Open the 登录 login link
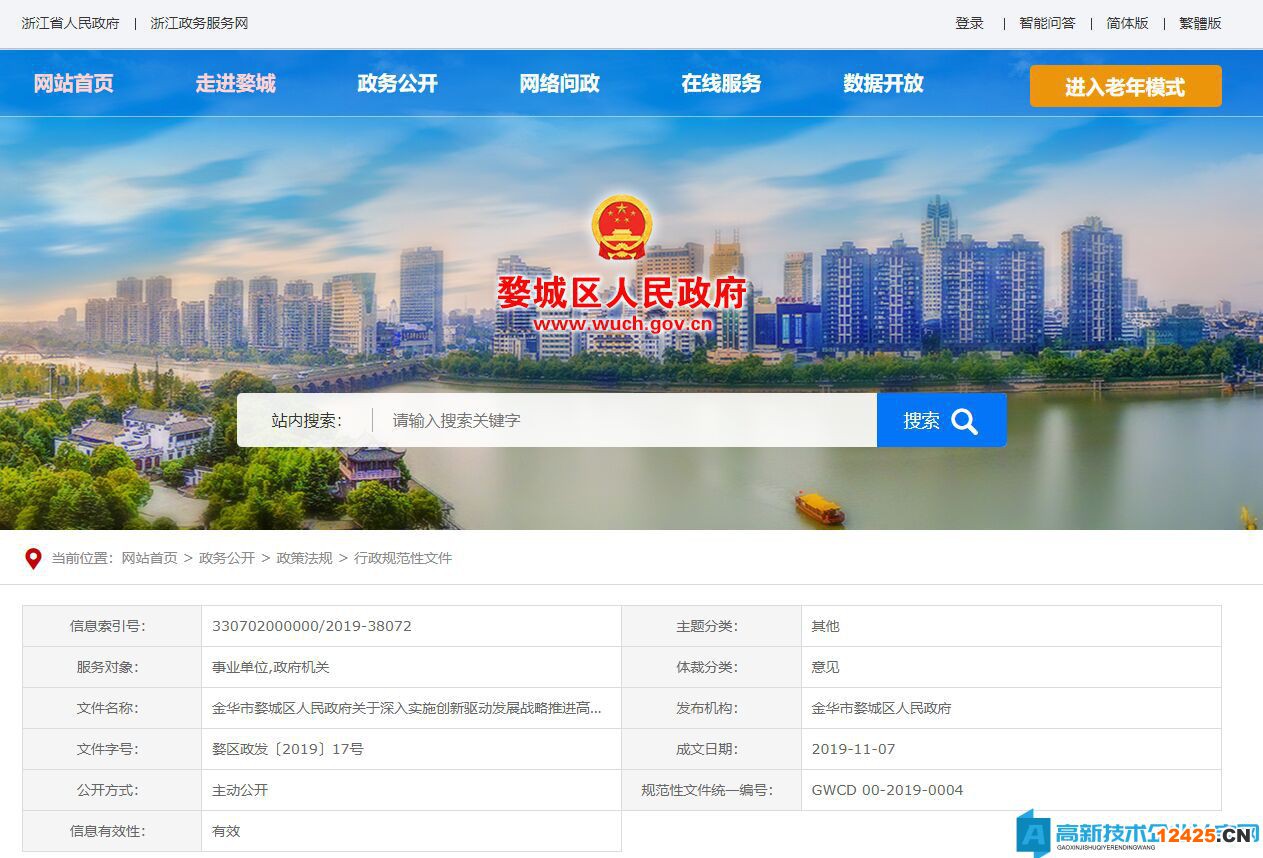1263x858 pixels. pos(969,23)
